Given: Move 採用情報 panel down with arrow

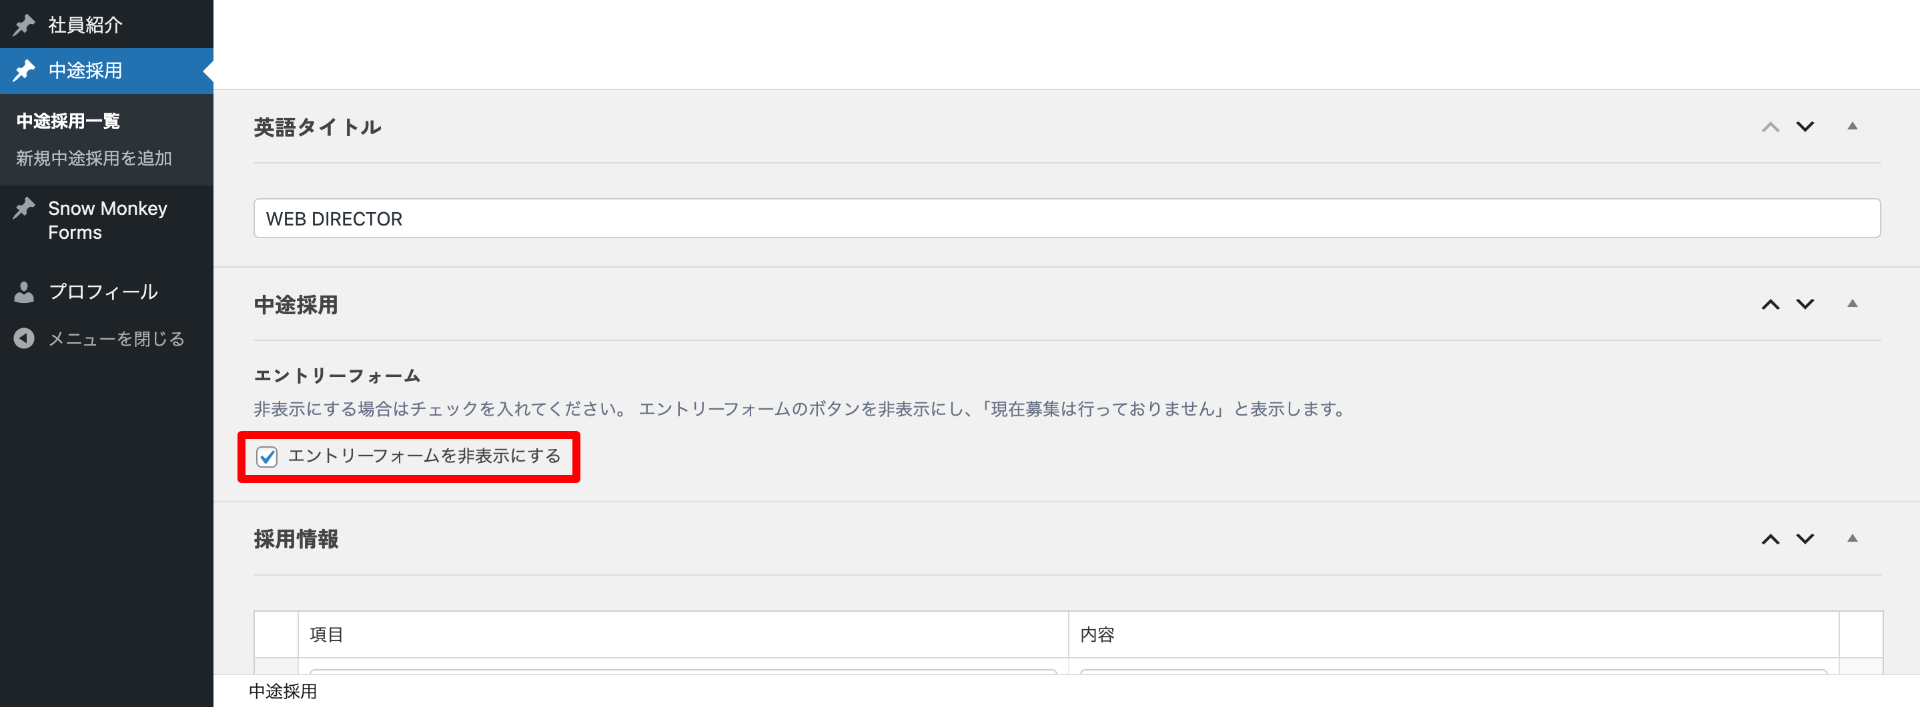Looking at the screenshot, I should coord(1805,539).
